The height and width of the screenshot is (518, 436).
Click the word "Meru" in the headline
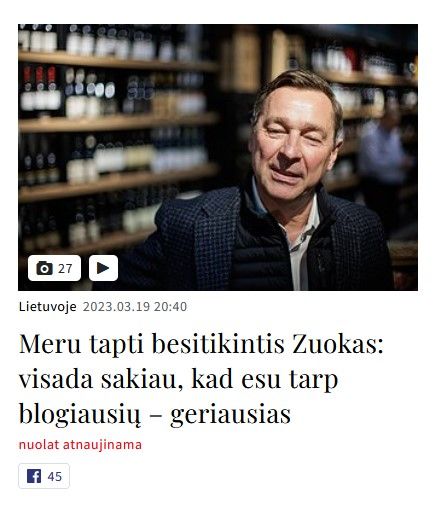click(x=50, y=344)
